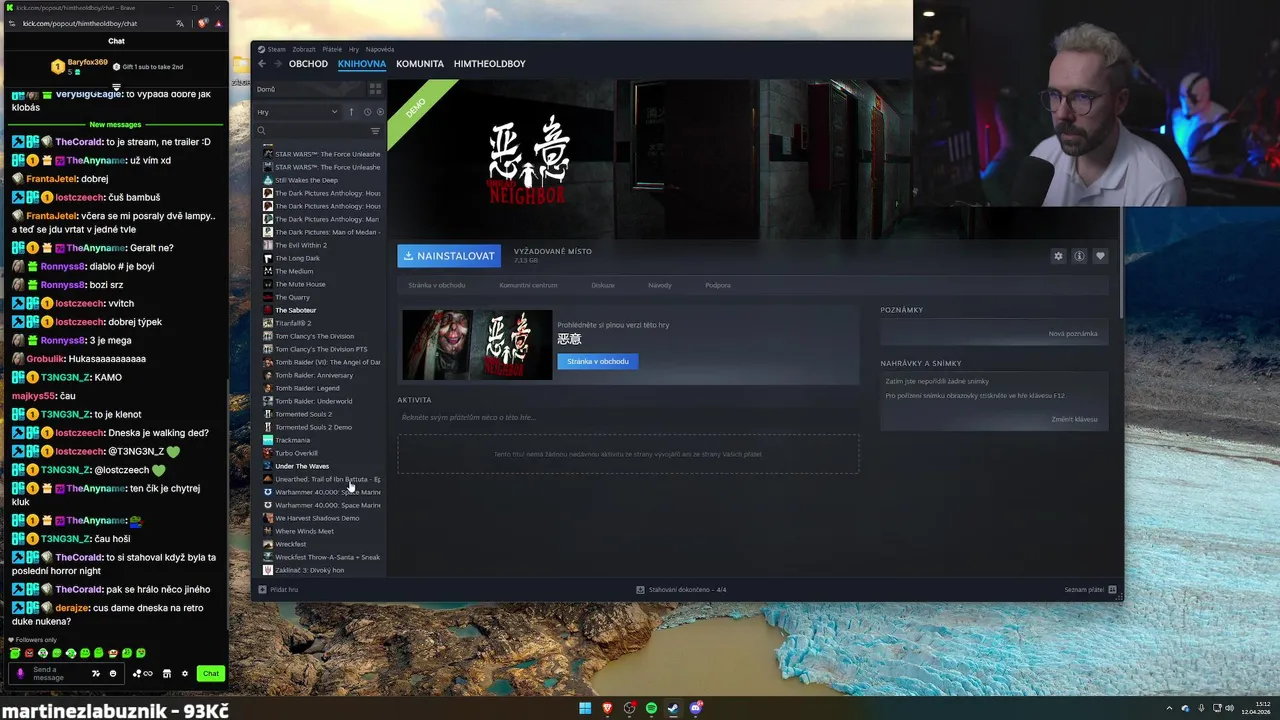1280x720 pixels.
Task: Select Turbo Overkill in library
Action: 296,453
